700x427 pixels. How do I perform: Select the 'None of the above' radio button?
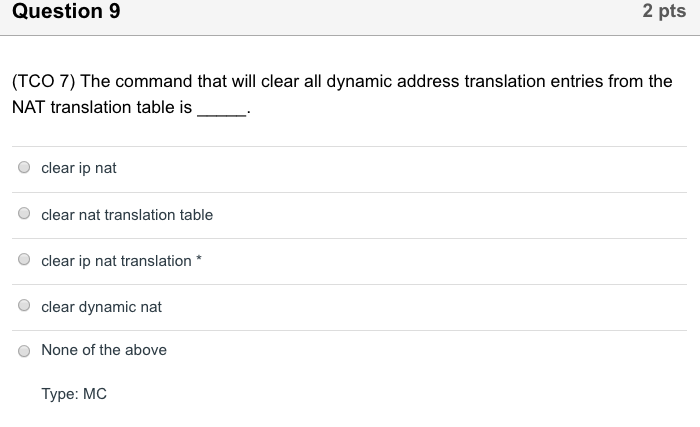[x=24, y=351]
